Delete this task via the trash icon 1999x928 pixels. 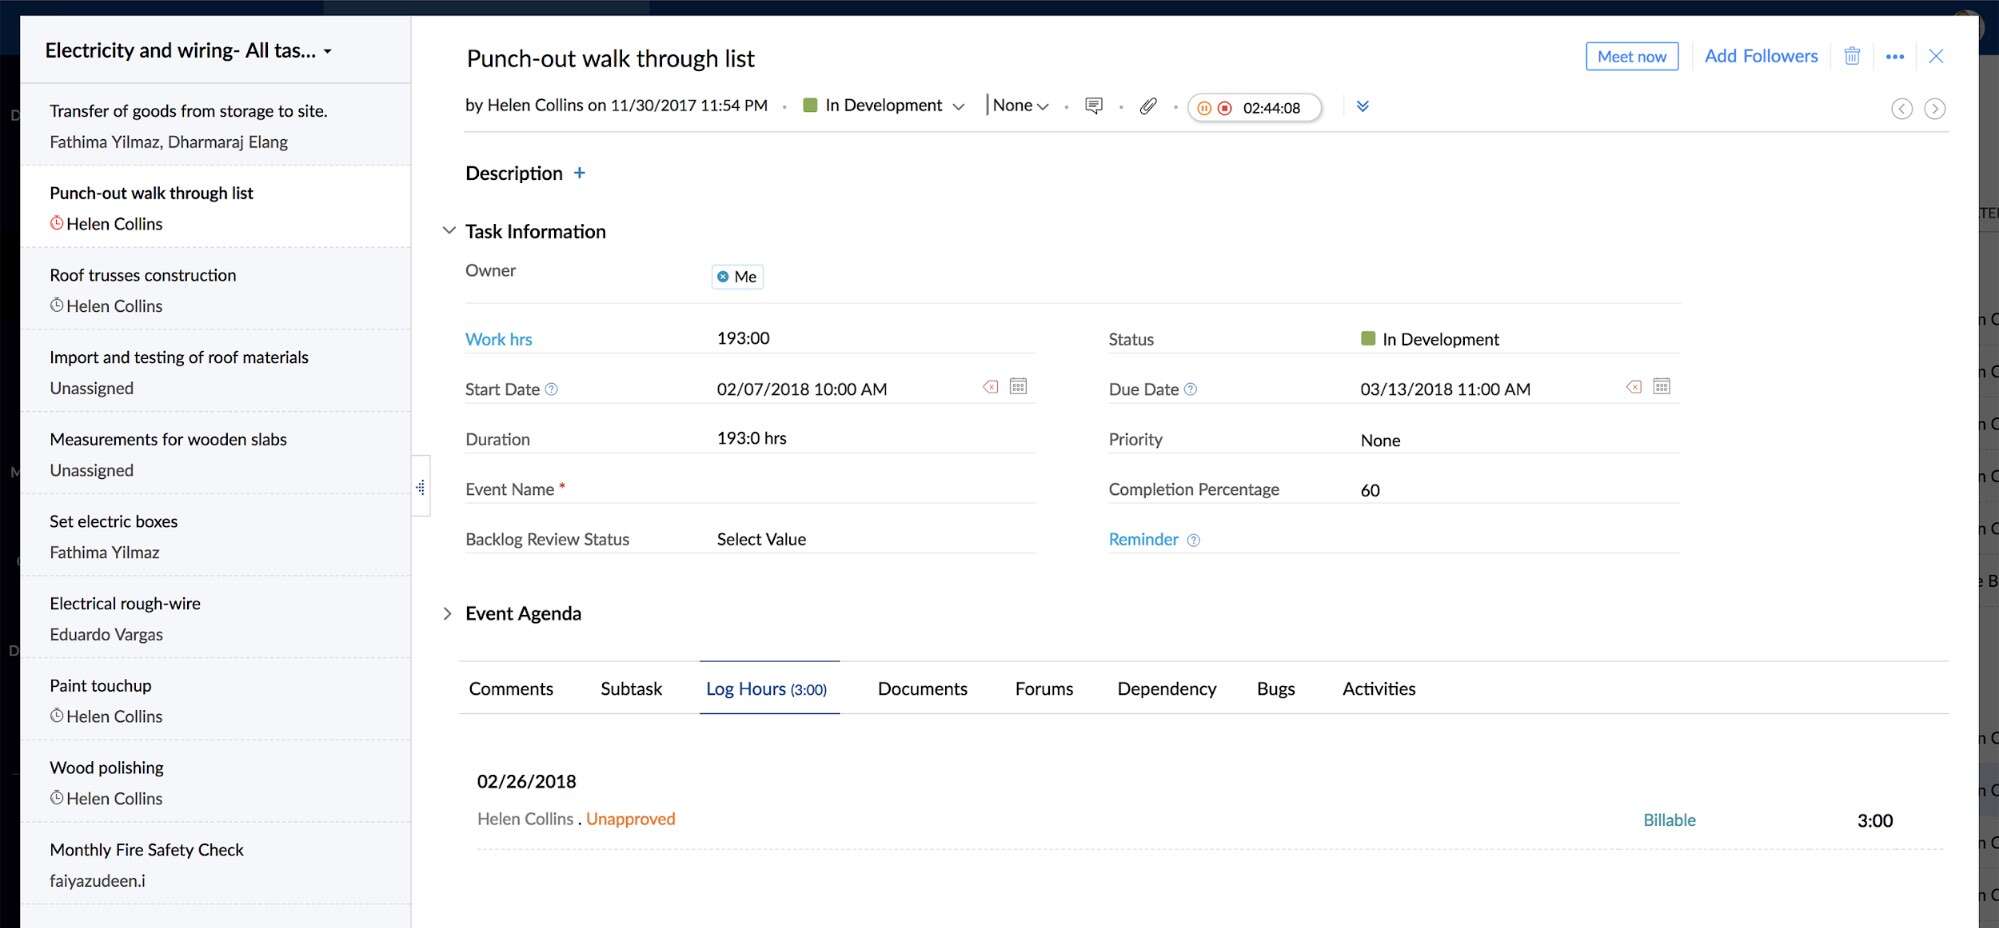coord(1851,56)
